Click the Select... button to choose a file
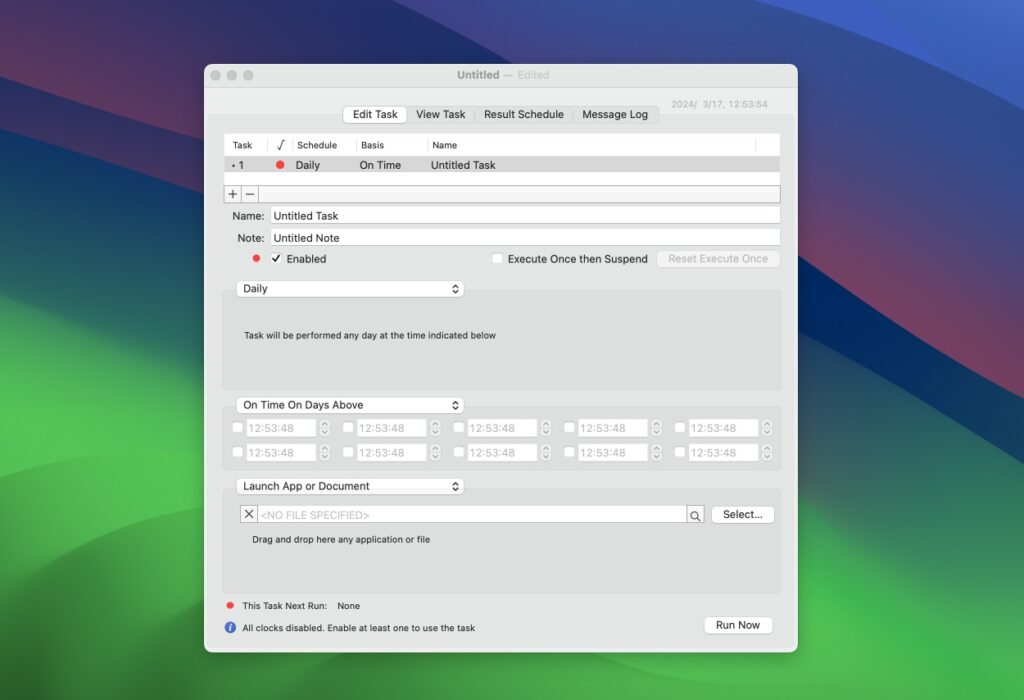The image size is (1024, 700). [742, 513]
